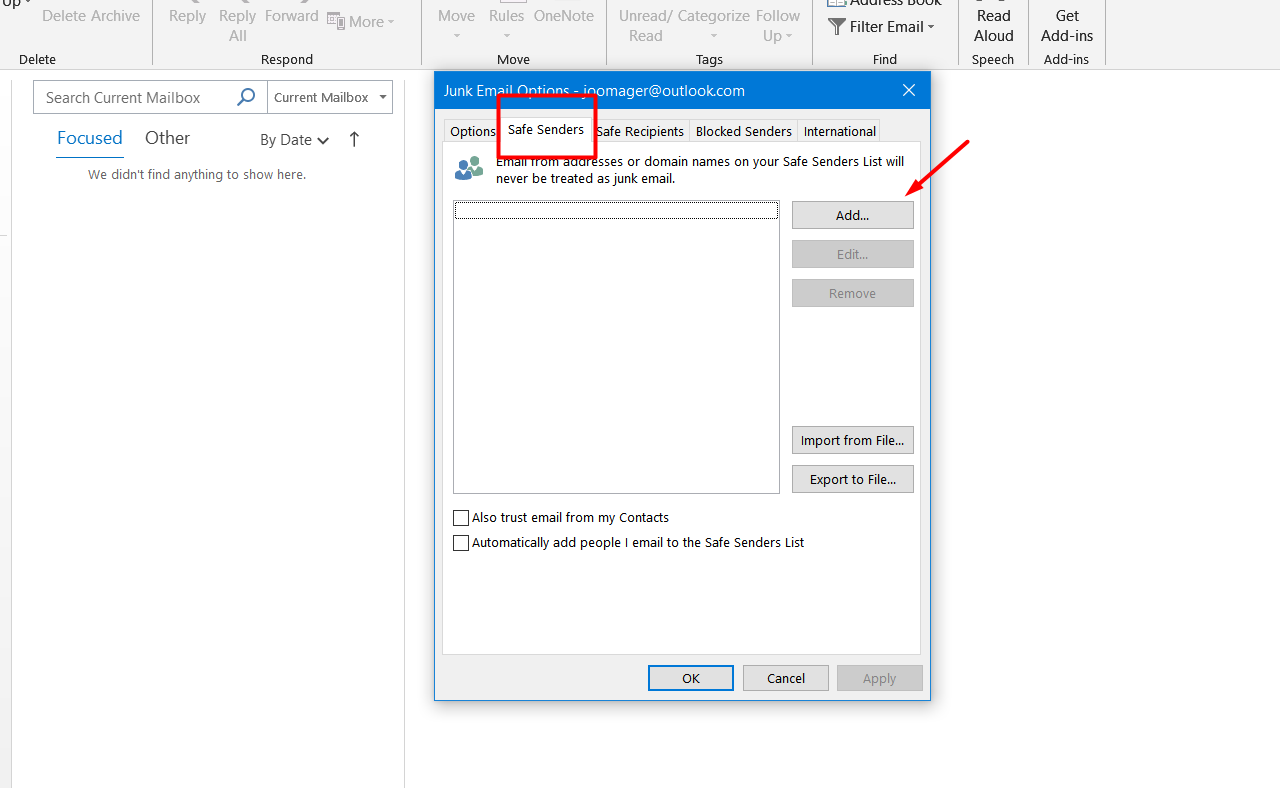Enable Also trust email from my Contacts

461,518
